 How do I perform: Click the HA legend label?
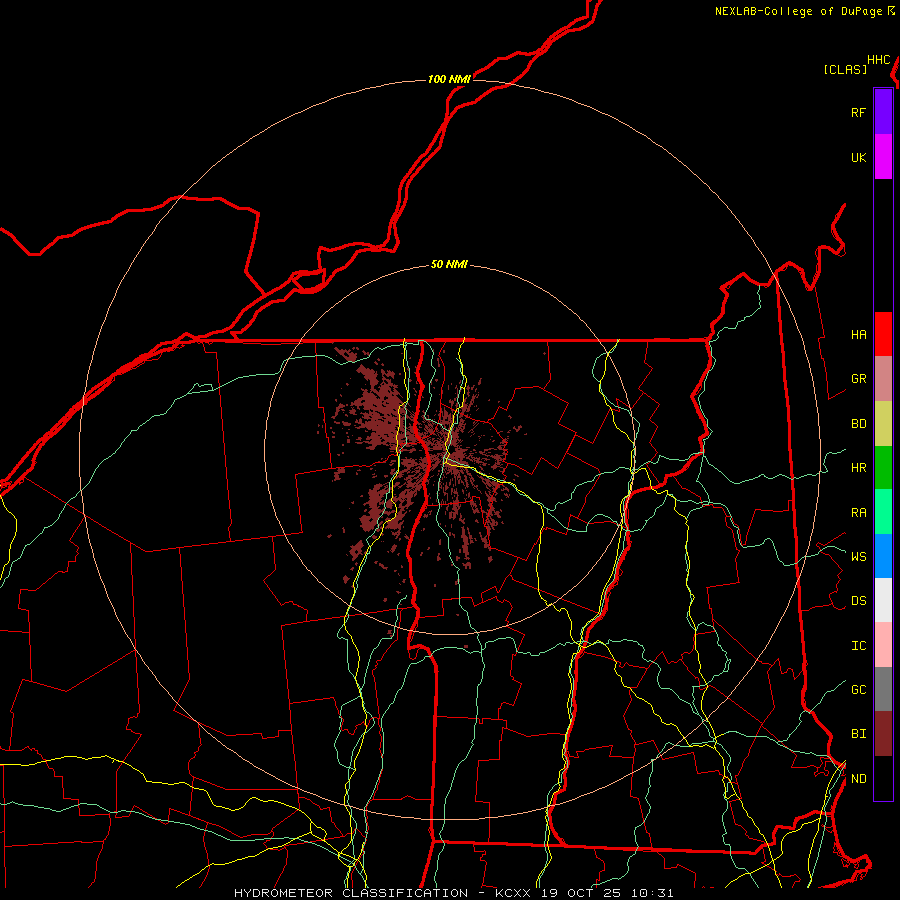[858, 334]
